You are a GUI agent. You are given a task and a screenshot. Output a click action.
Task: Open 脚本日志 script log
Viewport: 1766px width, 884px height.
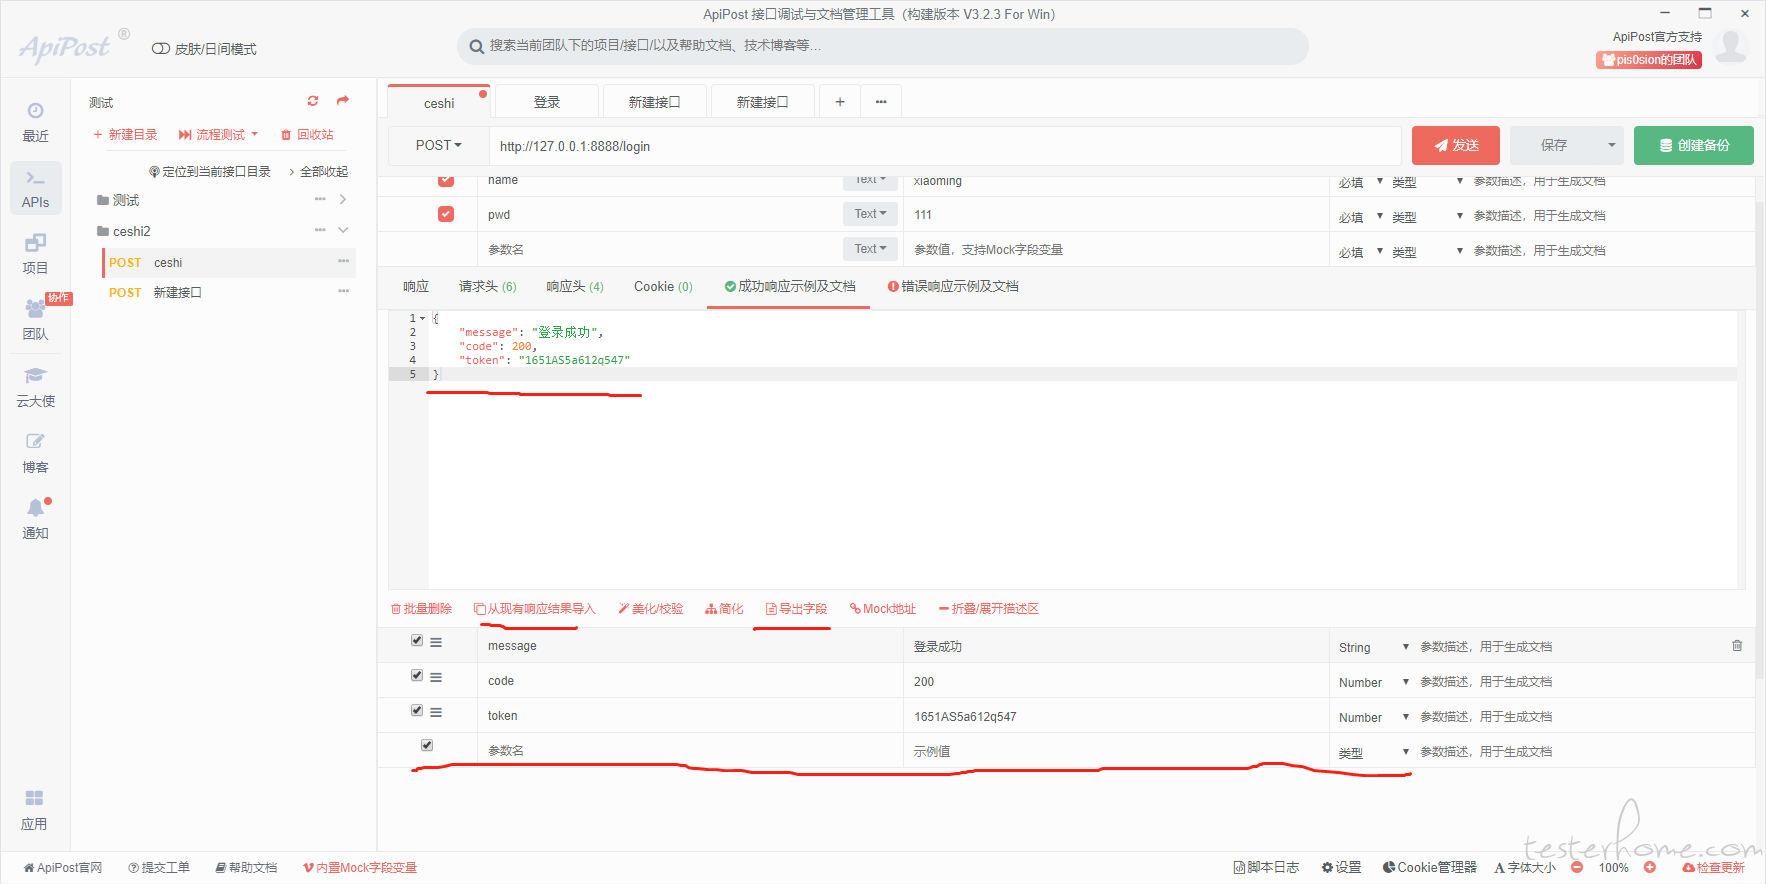click(x=1266, y=867)
